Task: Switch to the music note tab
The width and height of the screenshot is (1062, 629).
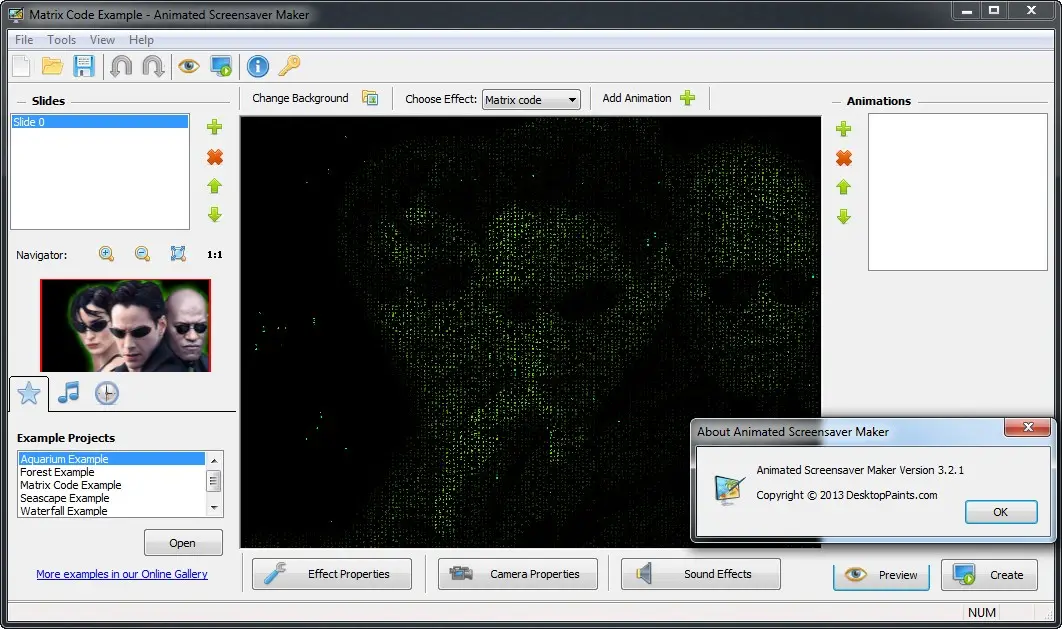Action: (x=68, y=393)
